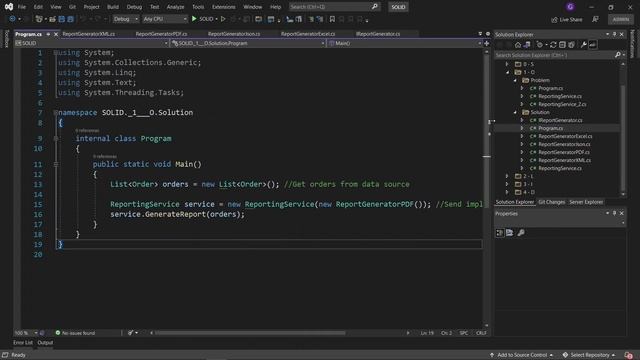This screenshot has height=360, width=640.
Task: Expand the 2 - L folder
Action: pos(507,176)
